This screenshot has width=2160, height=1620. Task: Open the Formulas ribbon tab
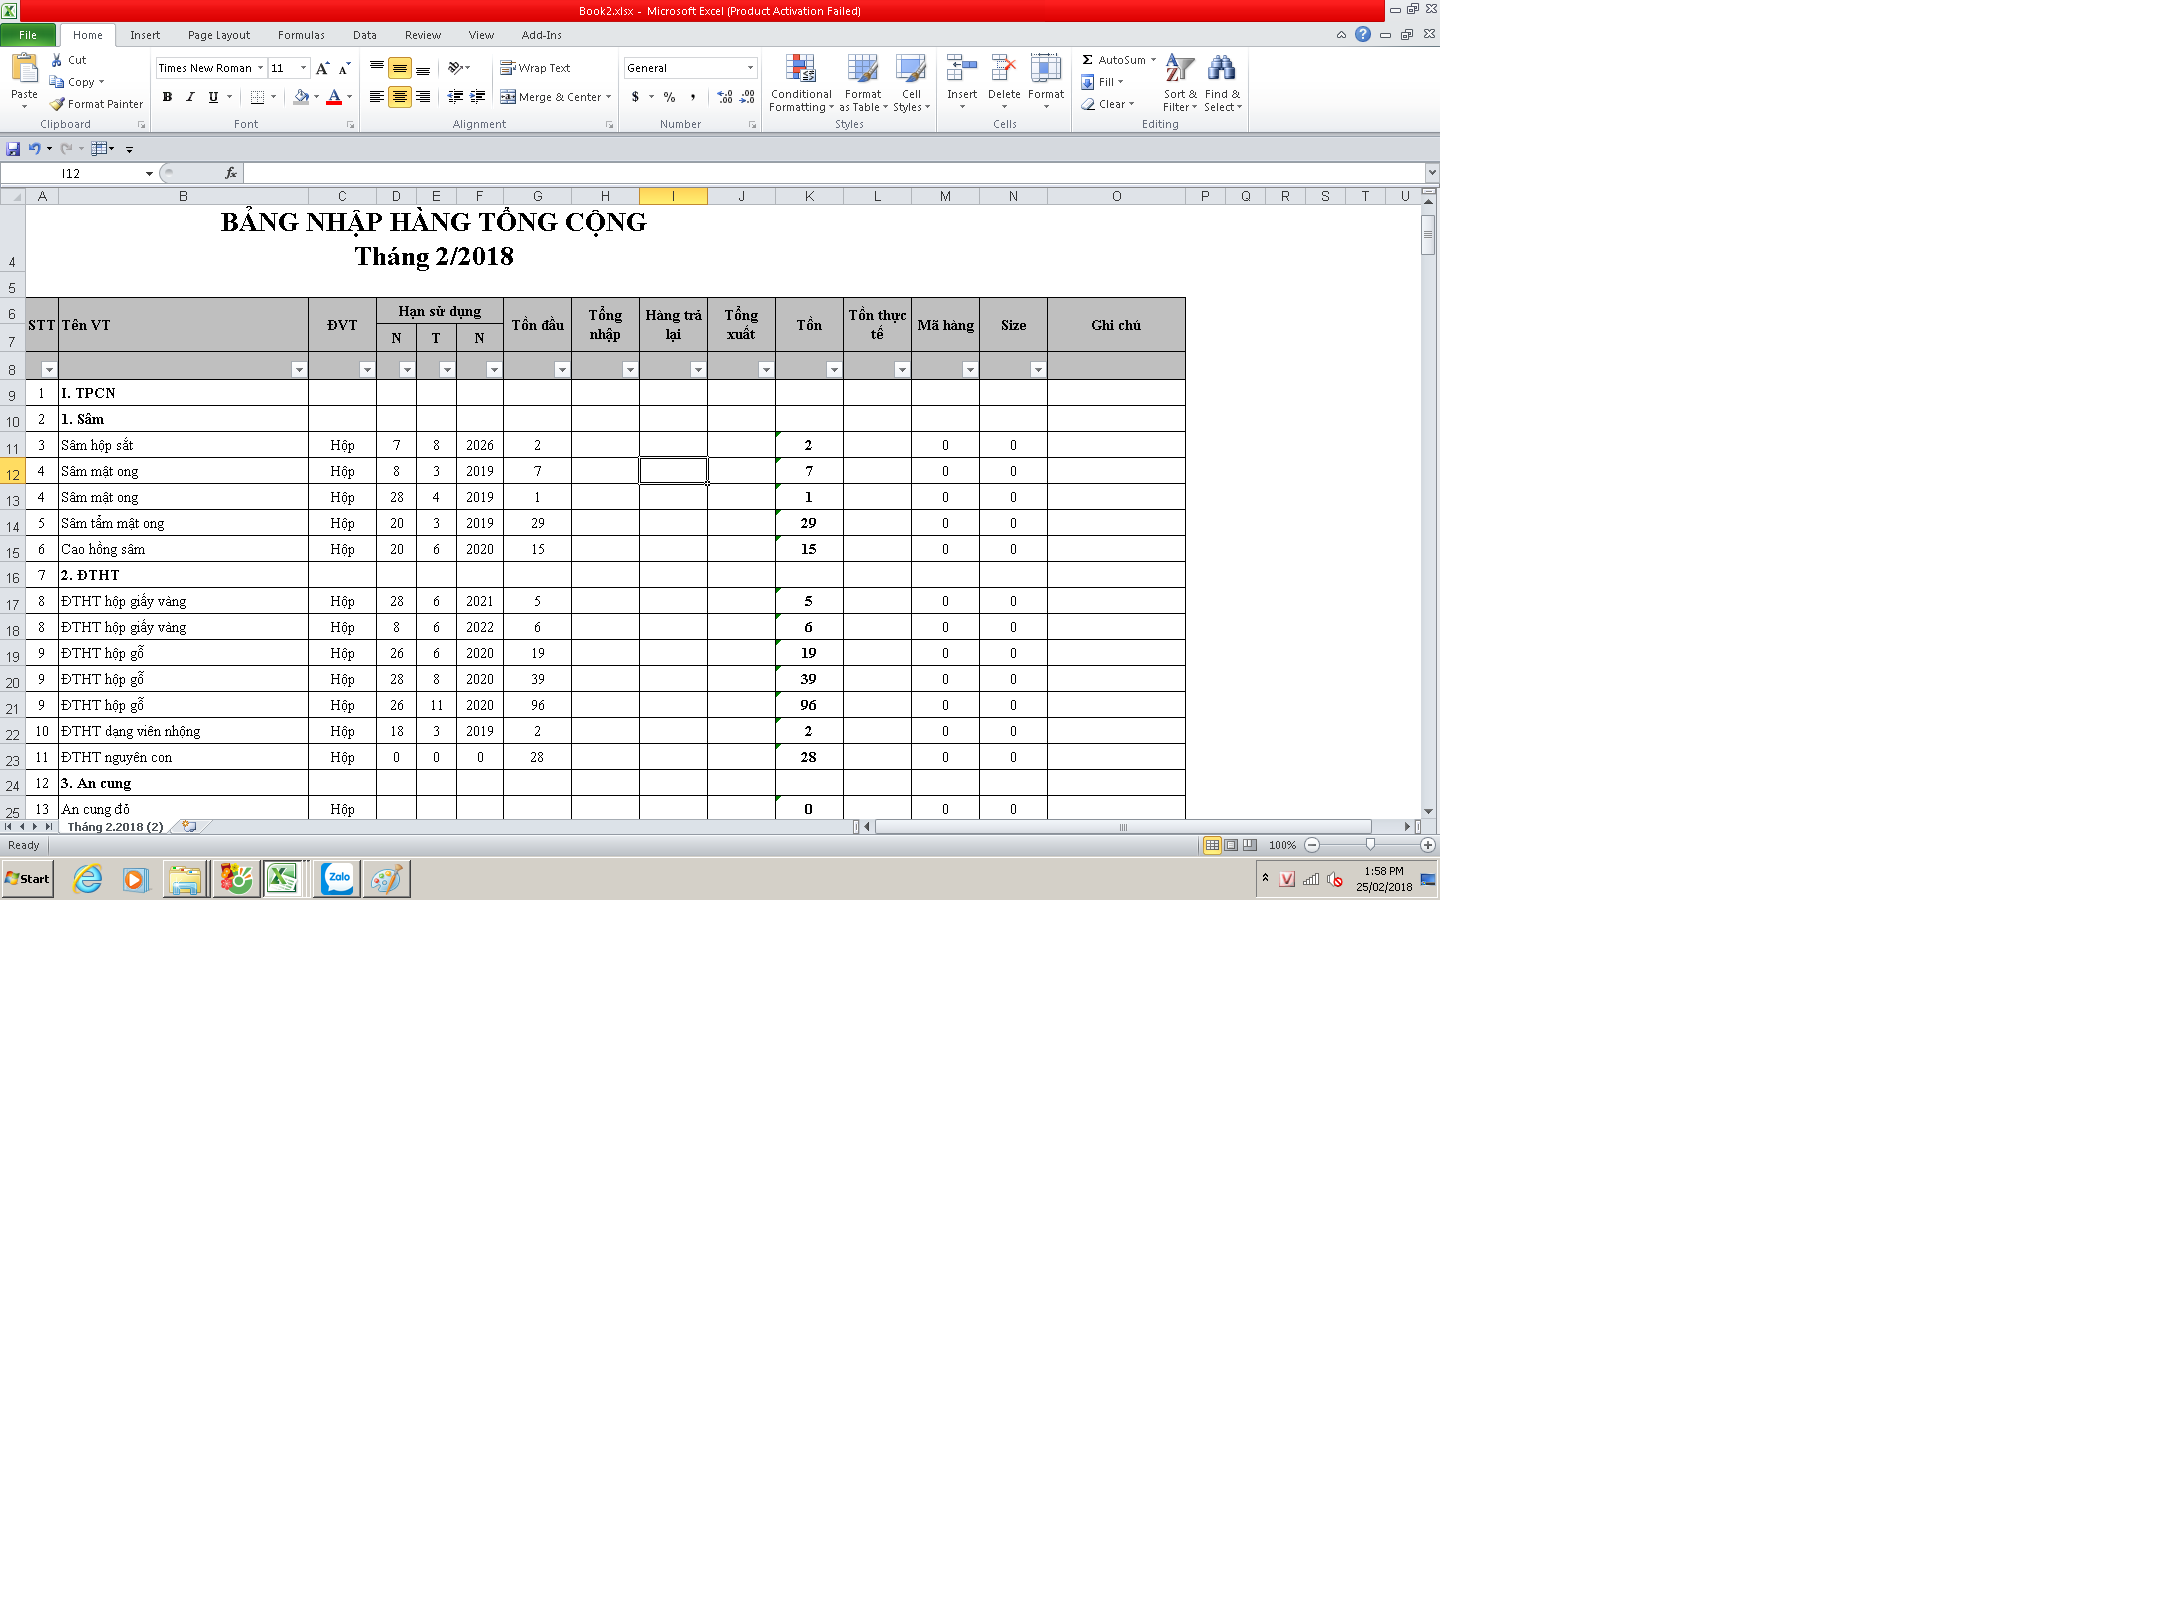pos(301,35)
